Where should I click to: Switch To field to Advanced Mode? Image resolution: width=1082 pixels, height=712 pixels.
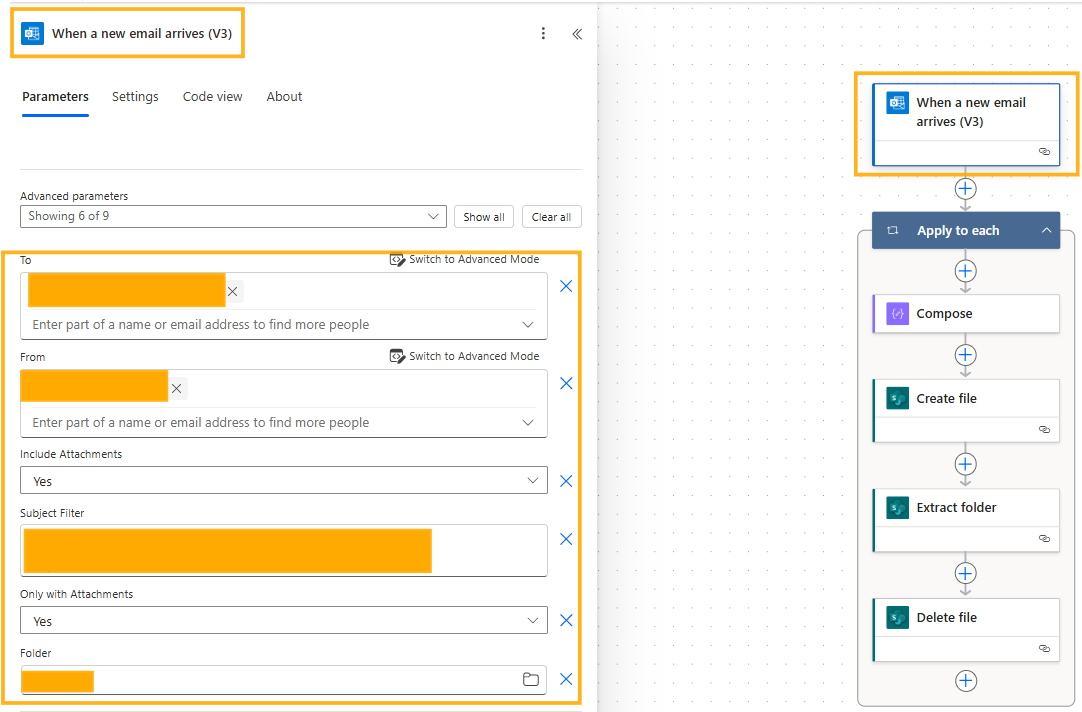tap(464, 259)
